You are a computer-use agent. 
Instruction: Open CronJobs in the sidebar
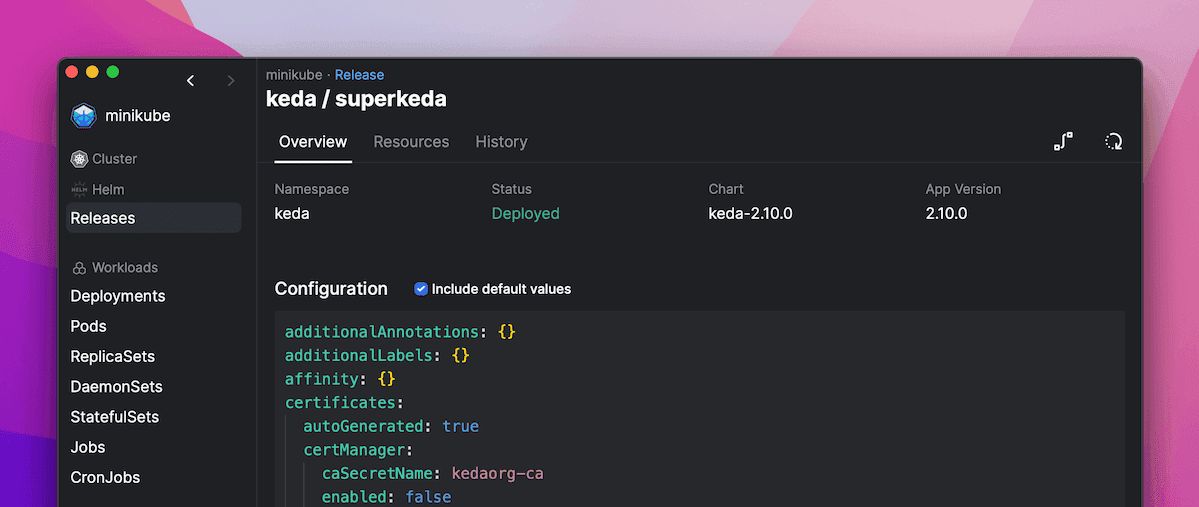click(106, 477)
